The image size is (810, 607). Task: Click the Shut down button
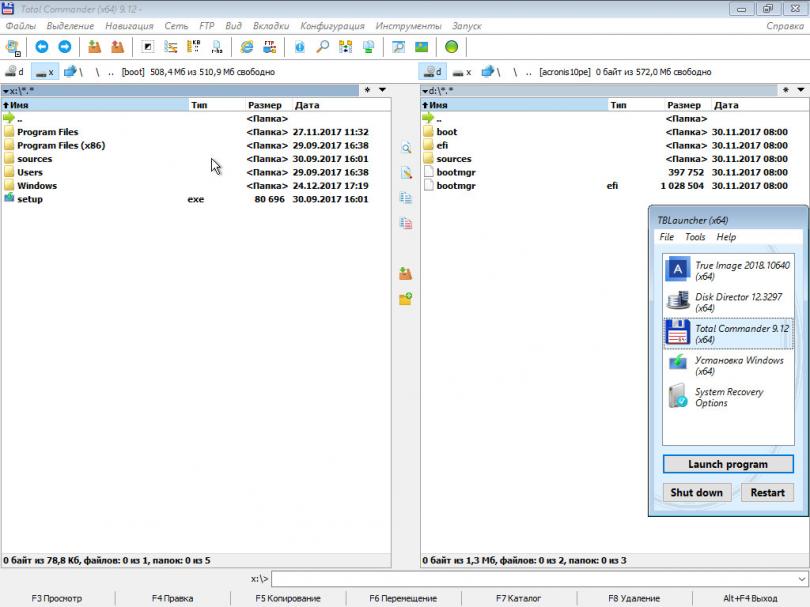point(696,492)
